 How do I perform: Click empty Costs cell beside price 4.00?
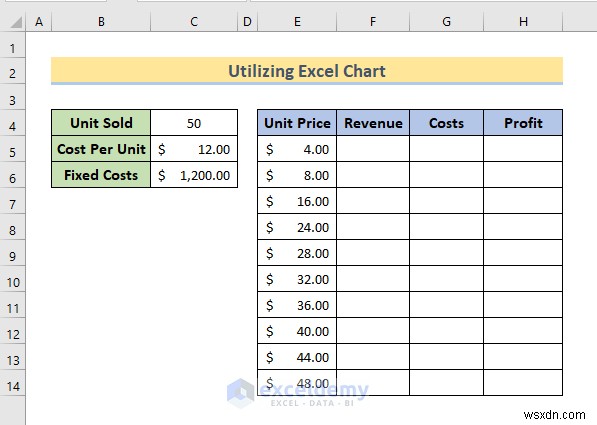(x=447, y=149)
